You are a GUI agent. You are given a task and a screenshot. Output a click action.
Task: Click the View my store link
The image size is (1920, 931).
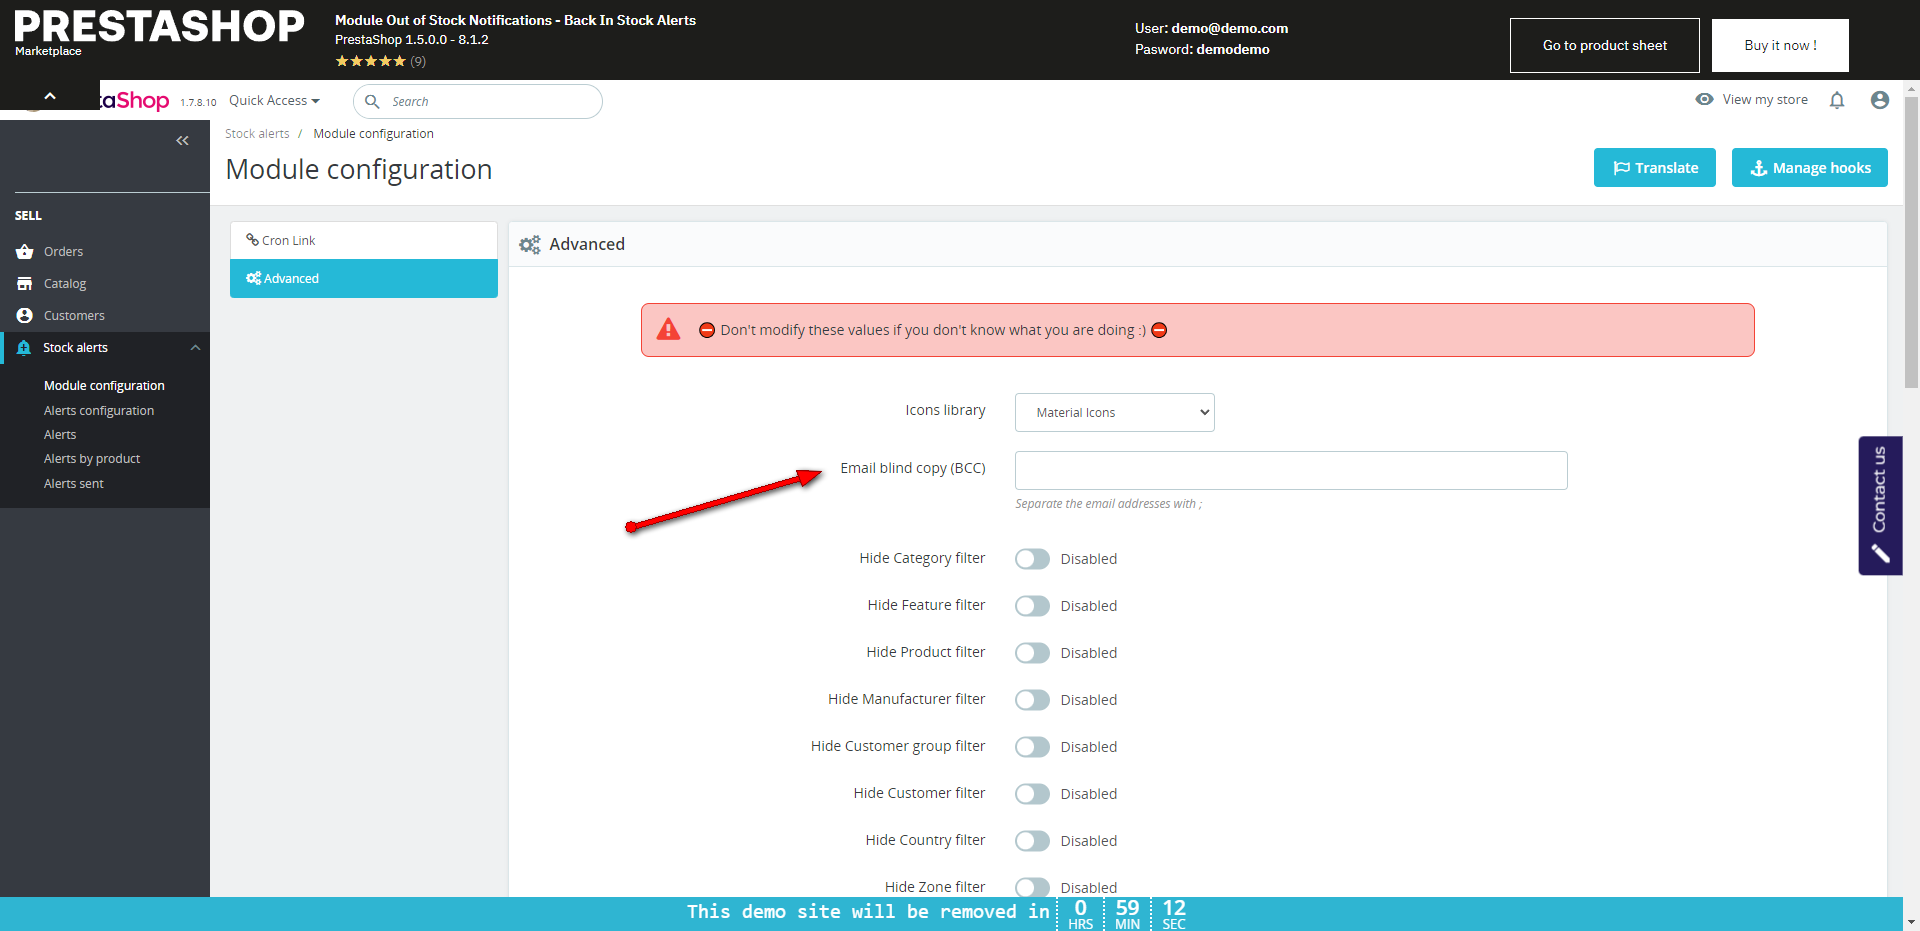point(1765,100)
